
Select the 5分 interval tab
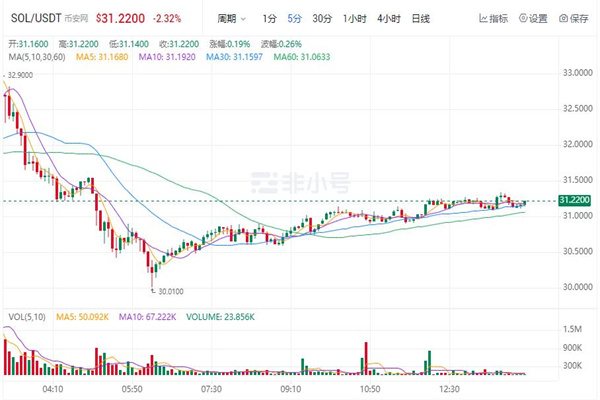pos(294,19)
